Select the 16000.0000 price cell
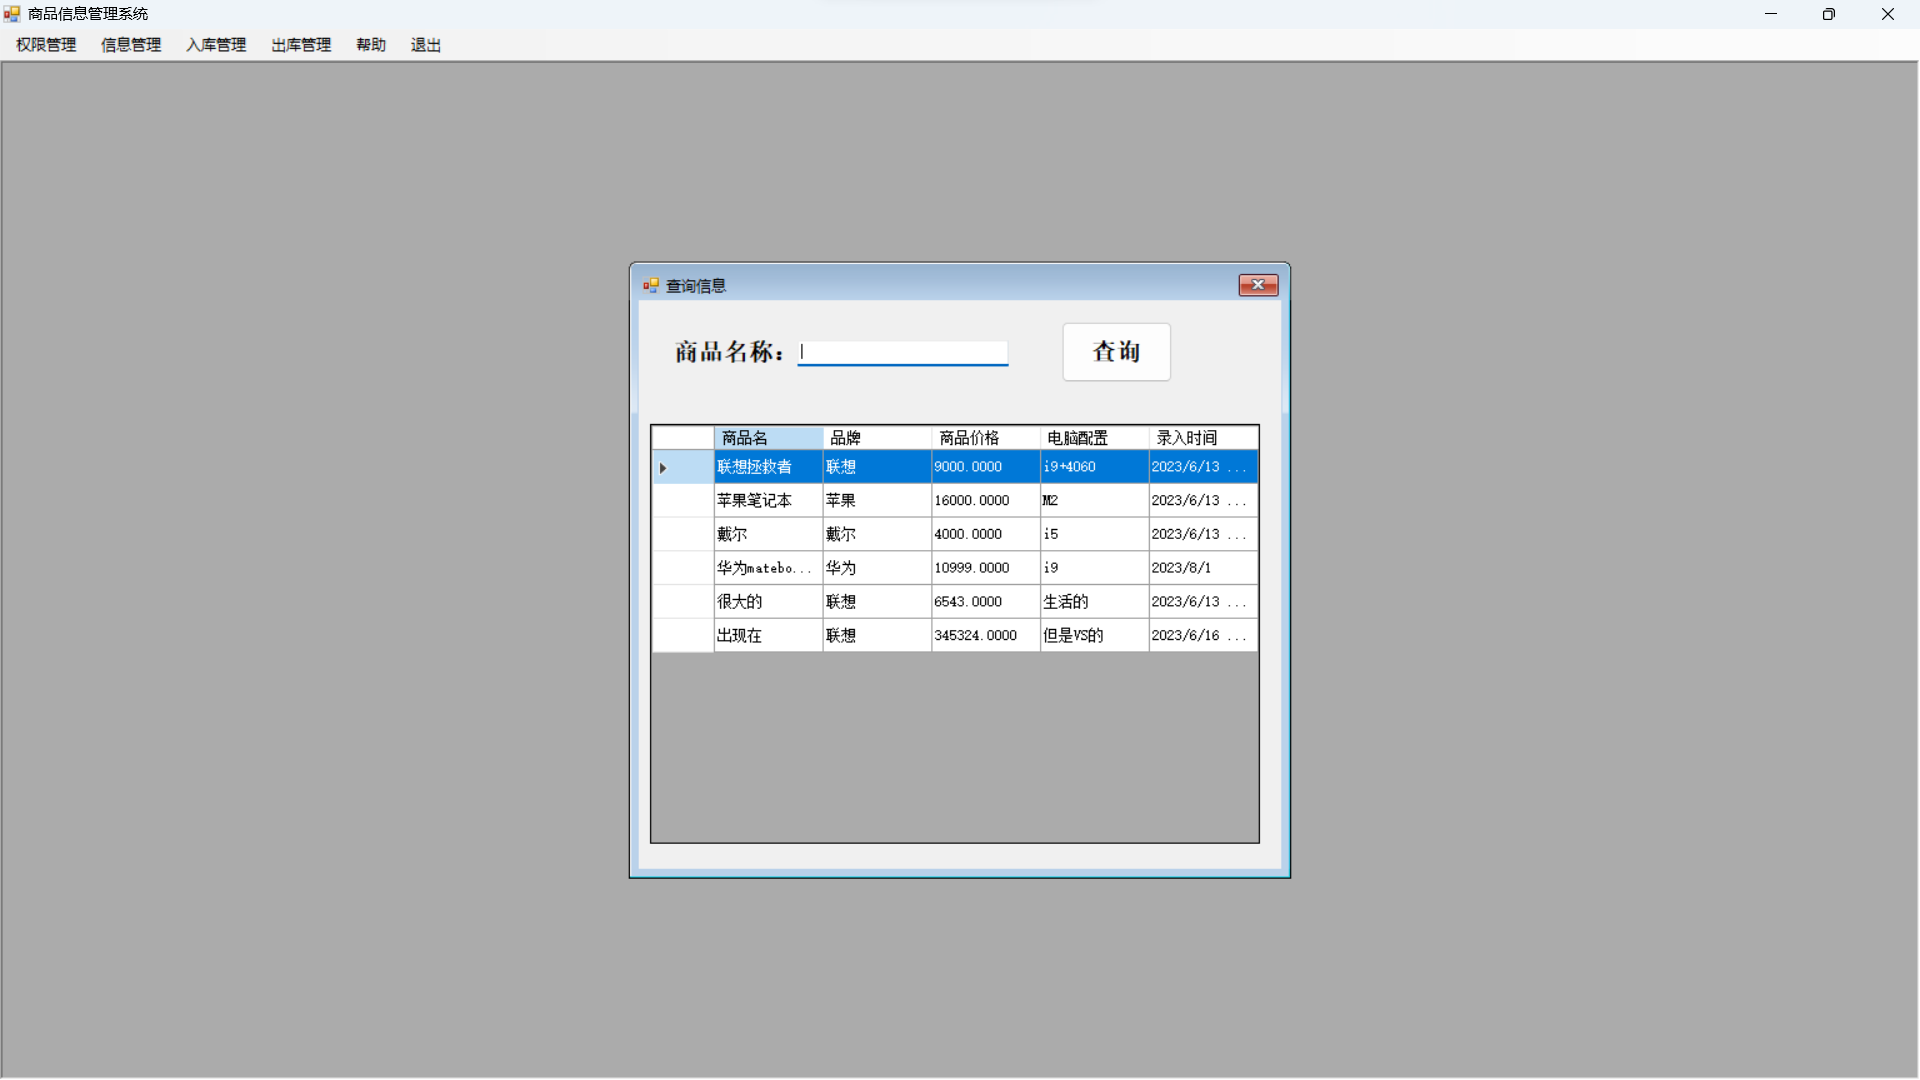 click(x=986, y=501)
